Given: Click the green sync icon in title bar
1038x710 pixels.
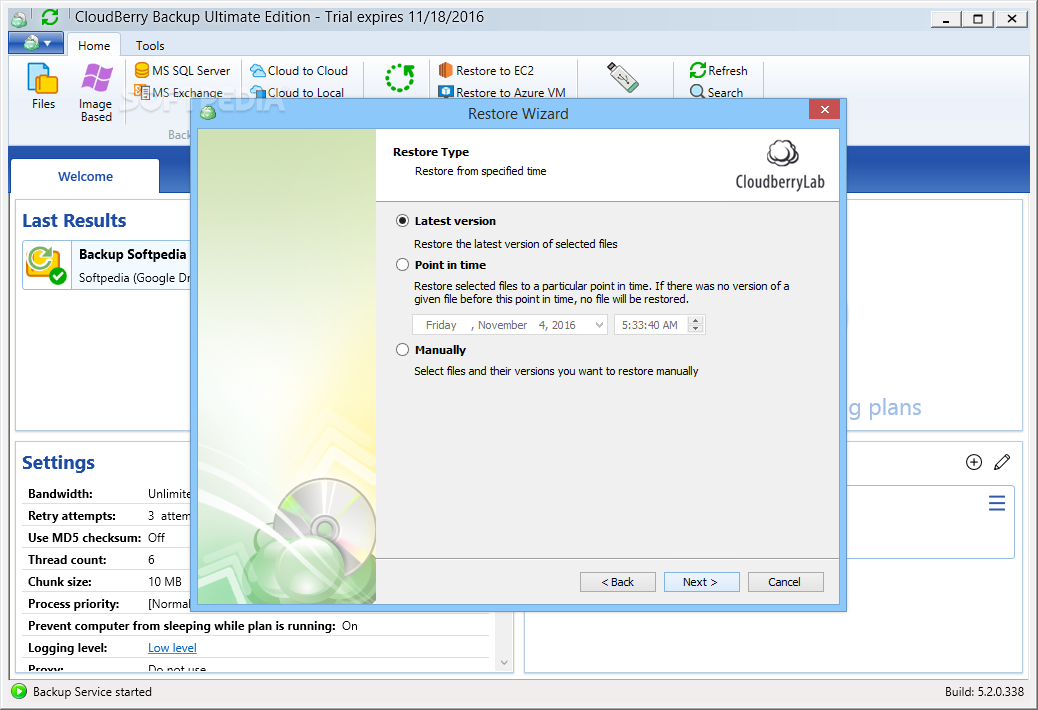Looking at the screenshot, I should pyautogui.click(x=50, y=17).
